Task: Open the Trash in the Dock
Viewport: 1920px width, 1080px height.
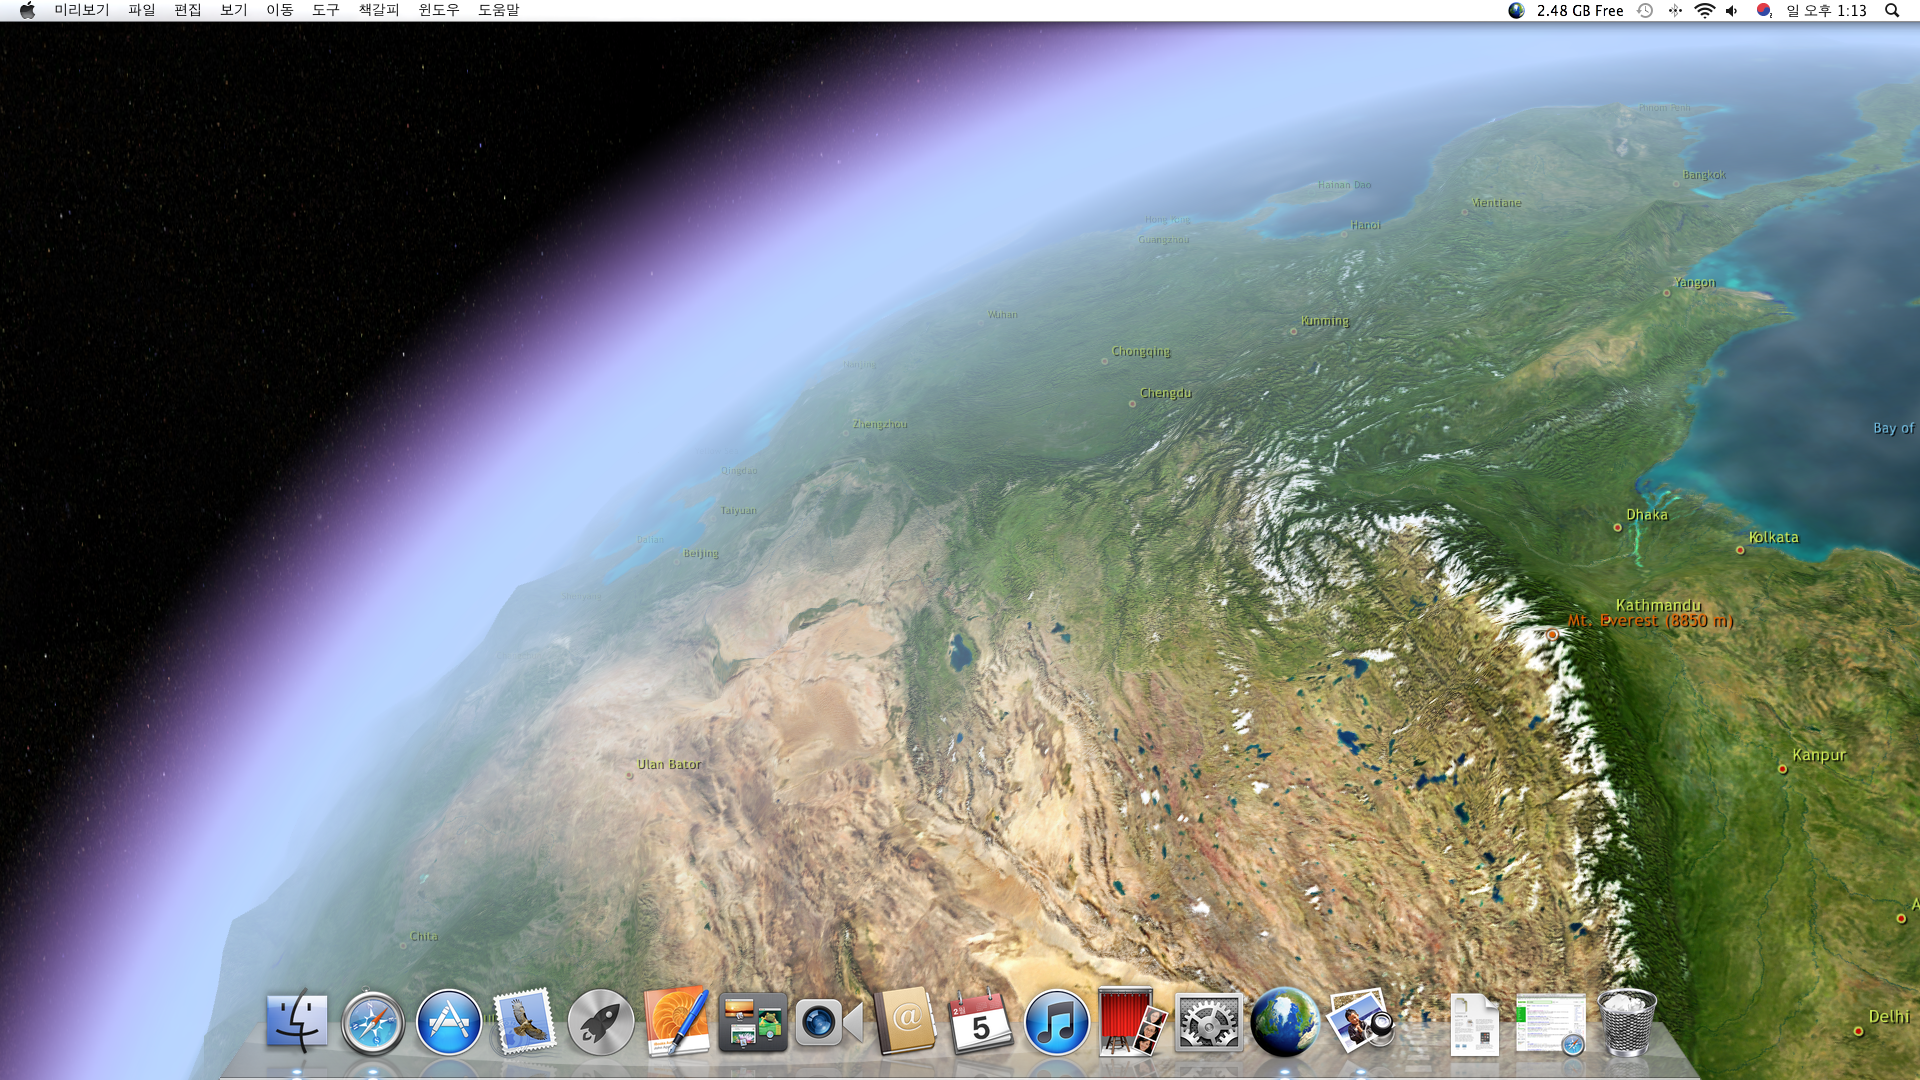Action: (1627, 1022)
